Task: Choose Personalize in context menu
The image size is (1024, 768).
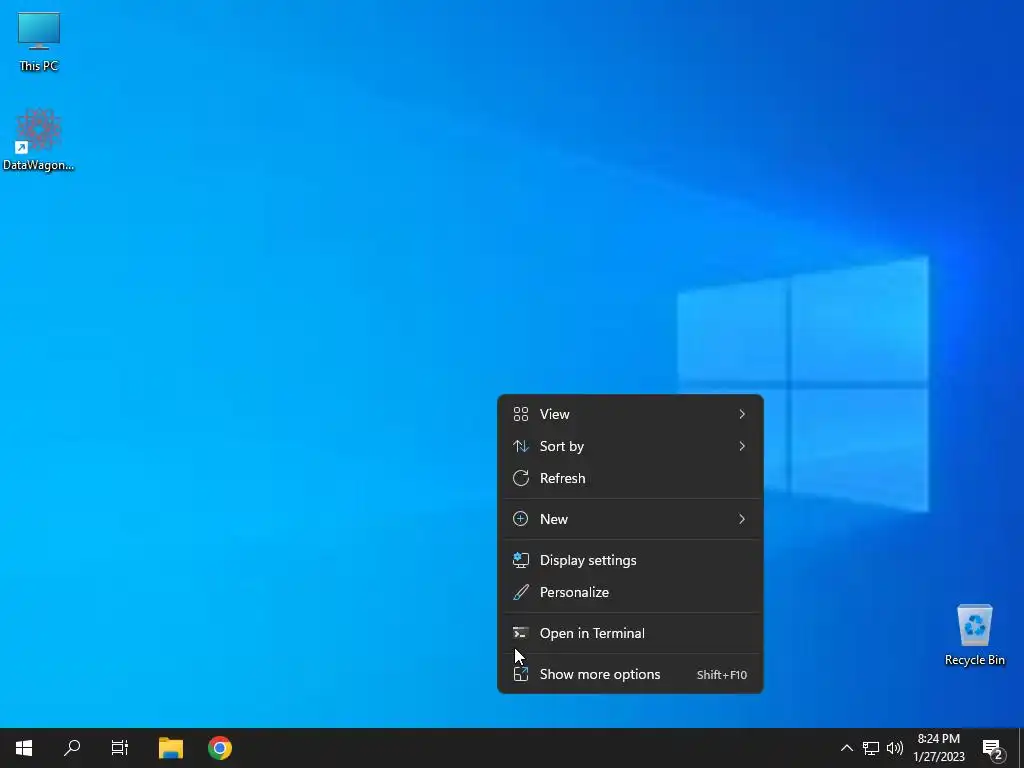Action: (x=630, y=592)
